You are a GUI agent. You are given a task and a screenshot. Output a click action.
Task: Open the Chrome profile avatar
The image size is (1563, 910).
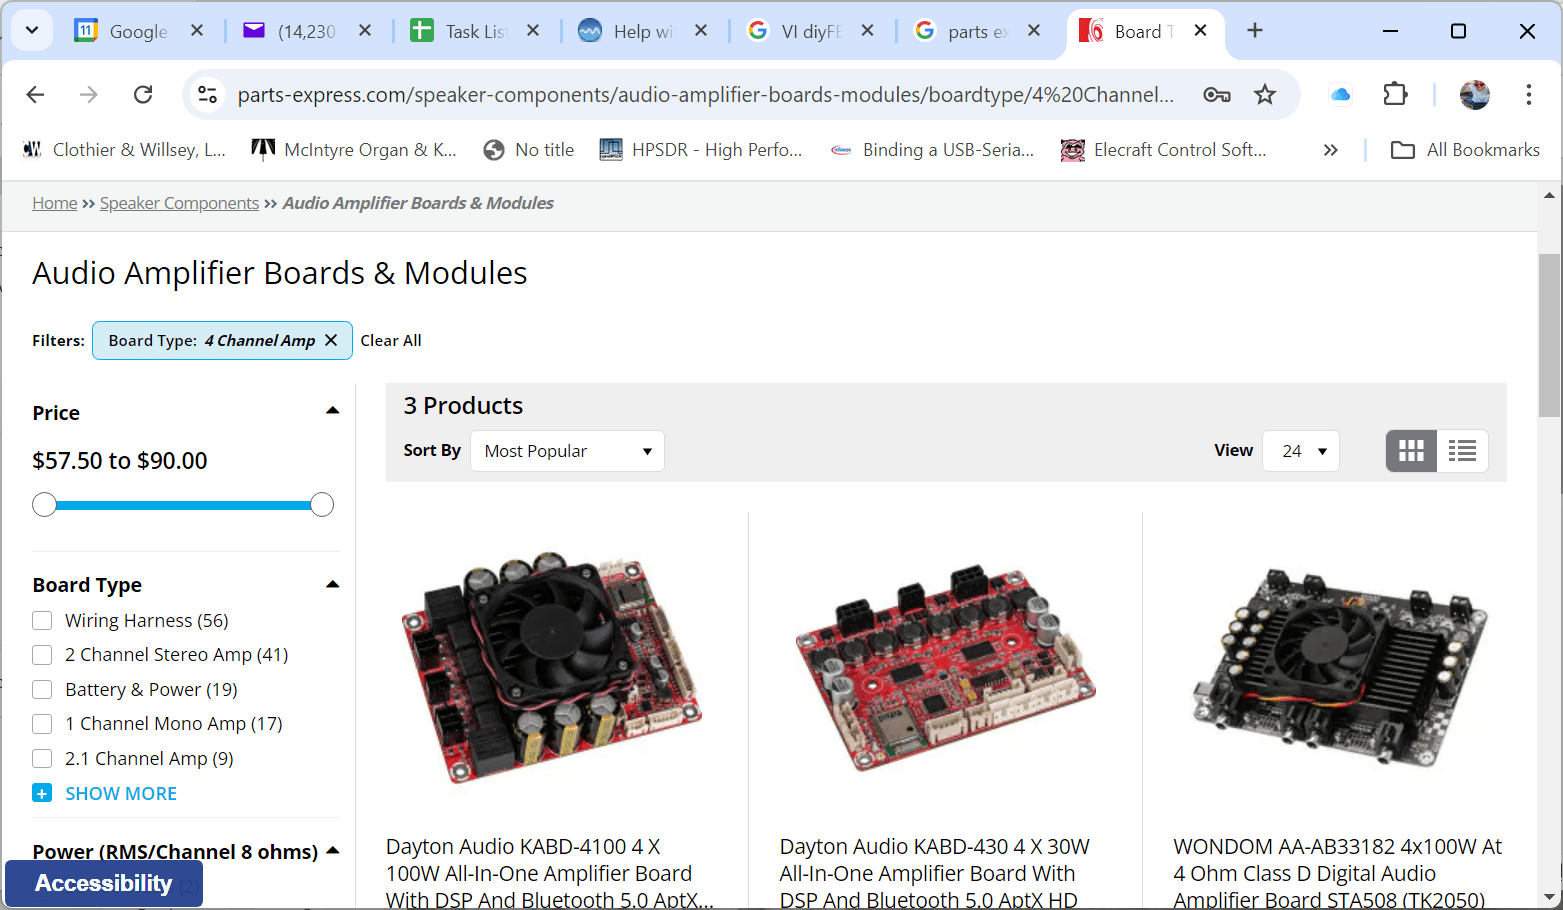coord(1475,94)
